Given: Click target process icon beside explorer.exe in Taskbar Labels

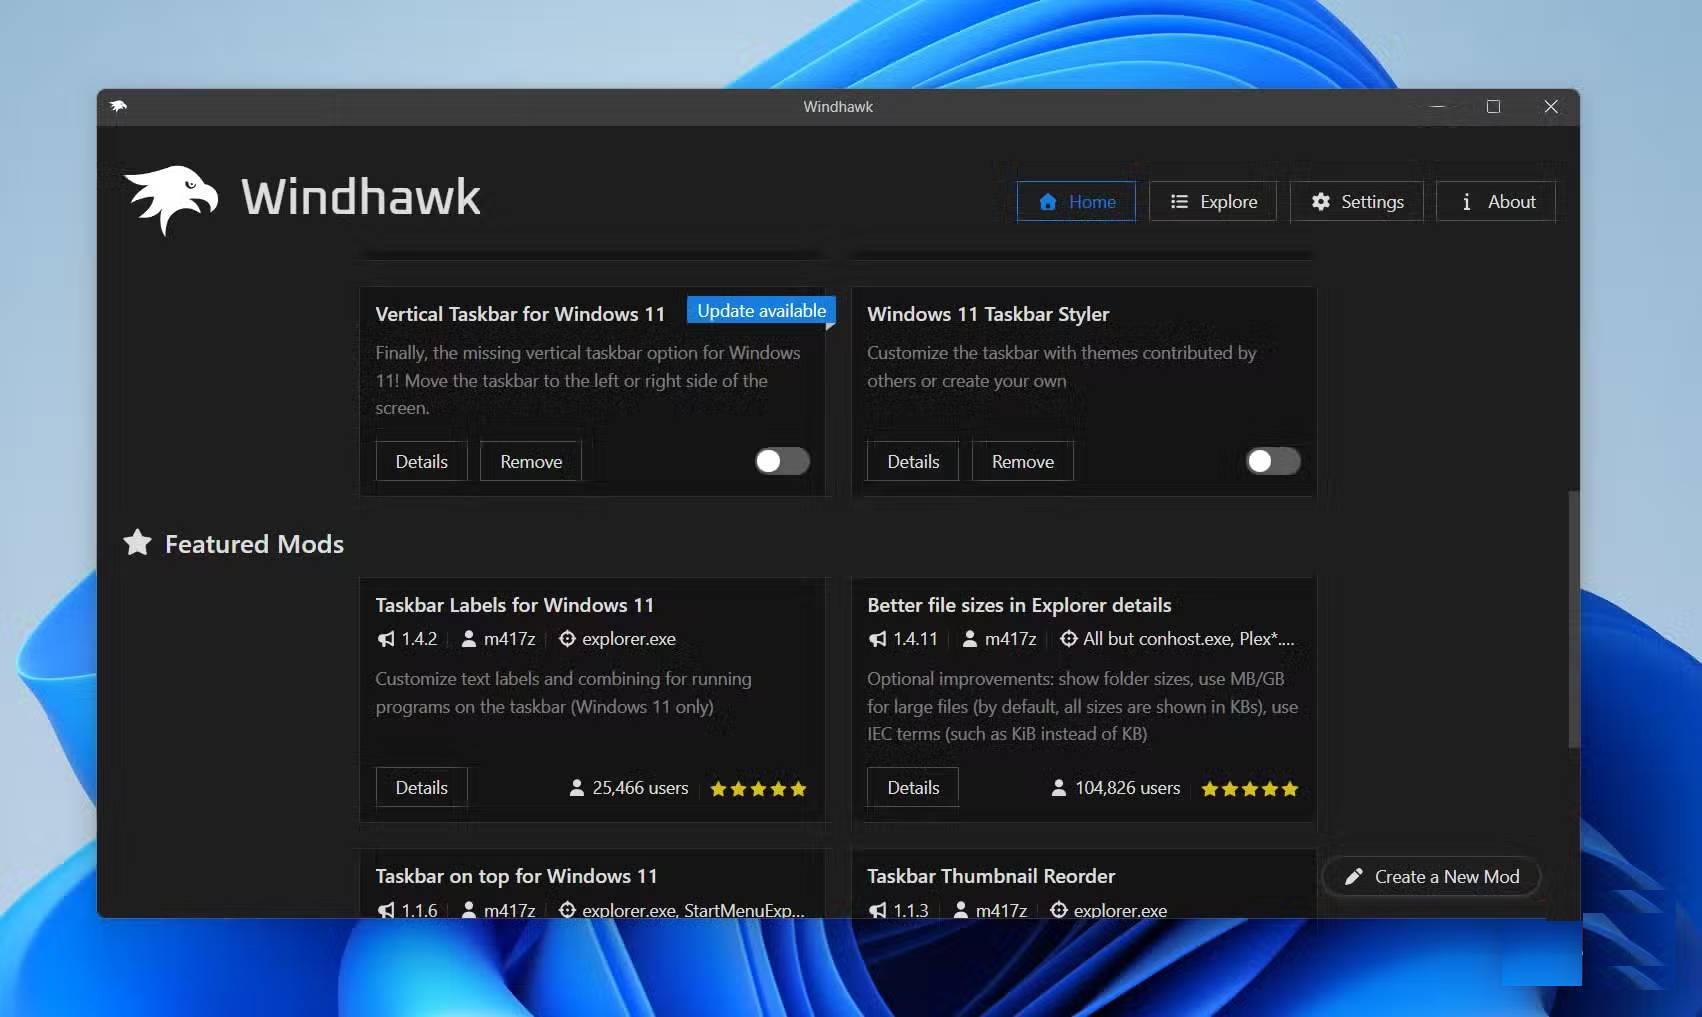Looking at the screenshot, I should point(567,639).
